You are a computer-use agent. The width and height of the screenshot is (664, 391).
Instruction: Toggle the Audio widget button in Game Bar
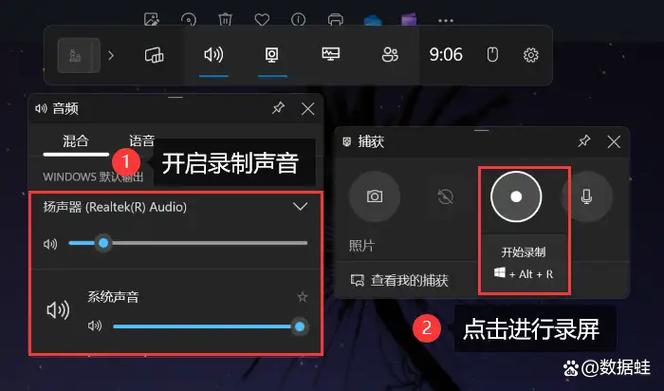coord(214,55)
